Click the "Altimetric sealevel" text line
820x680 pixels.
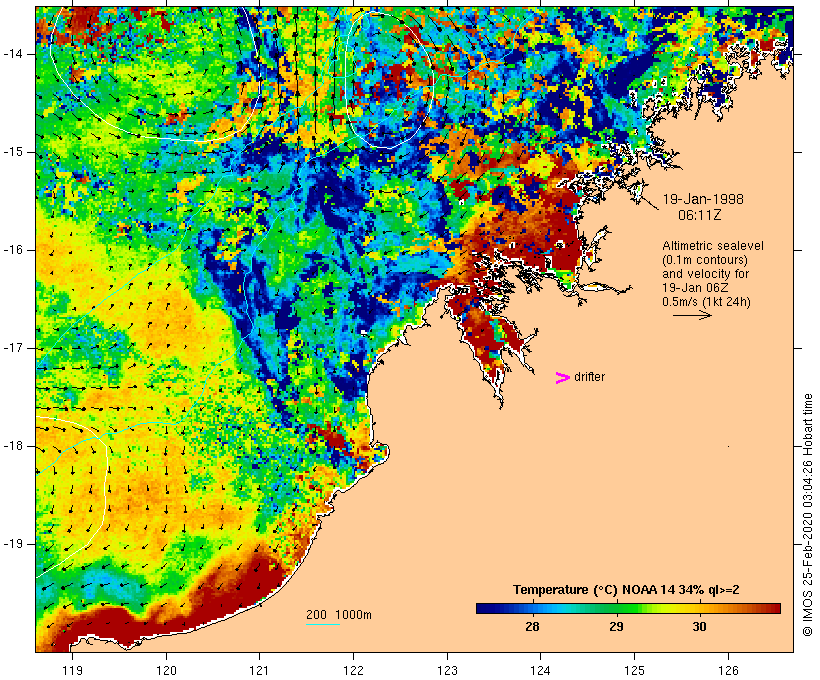point(713,246)
